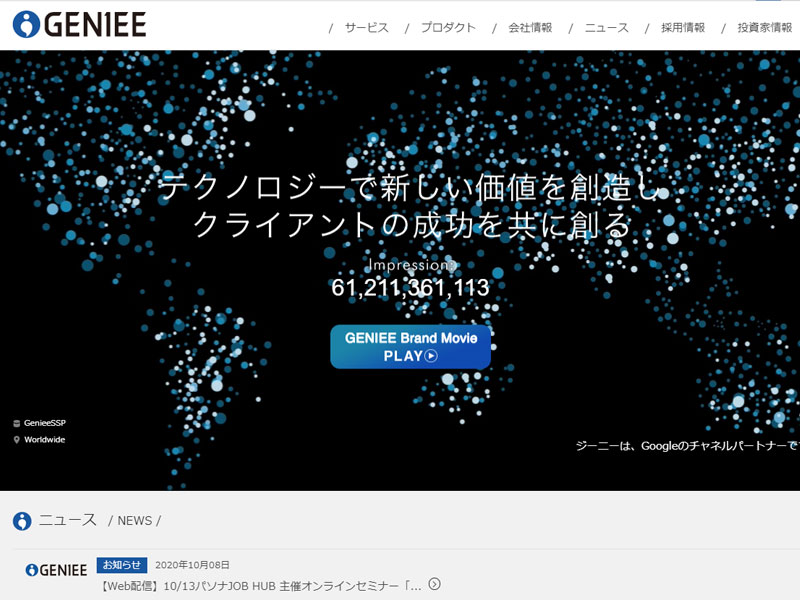Screen dimensions: 800x600
Task: Click the impressions counter number
Action: (x=410, y=289)
